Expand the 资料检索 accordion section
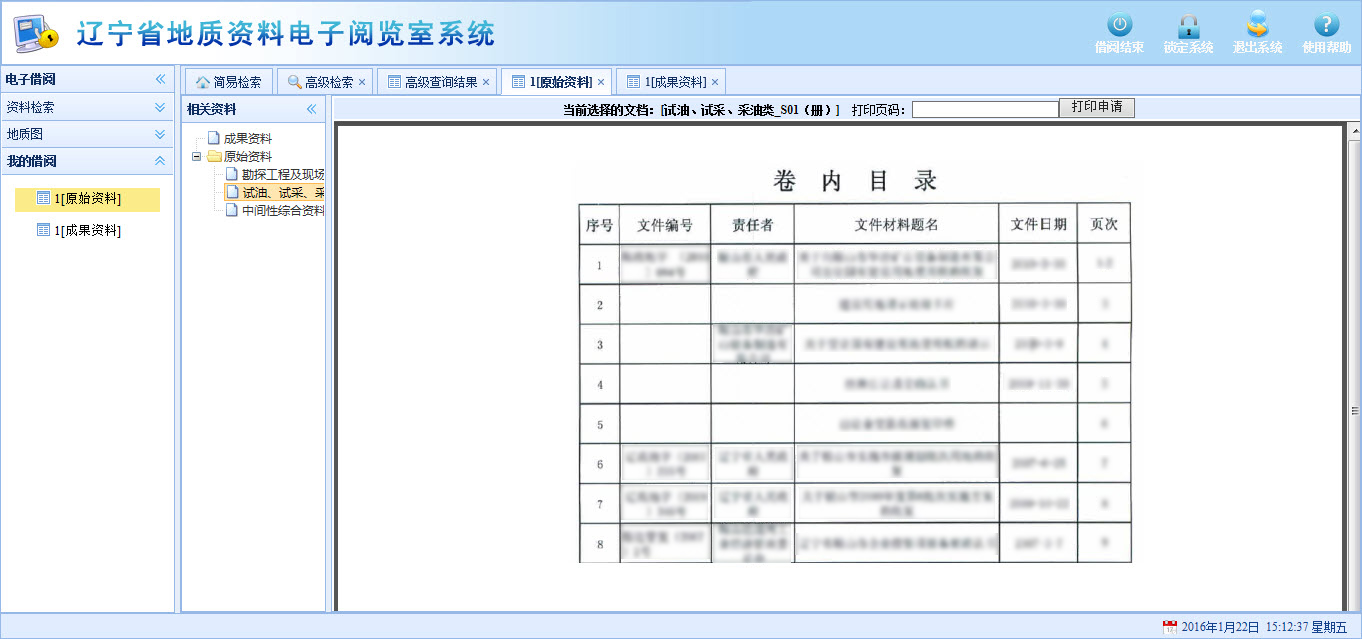Screen dimensions: 1362x639 (x=160, y=107)
